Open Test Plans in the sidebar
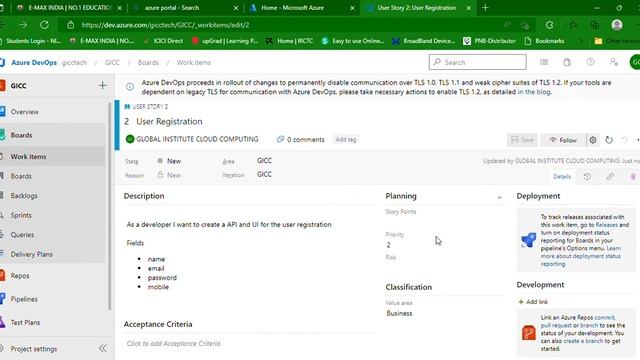This screenshot has width=640, height=360. point(25,322)
